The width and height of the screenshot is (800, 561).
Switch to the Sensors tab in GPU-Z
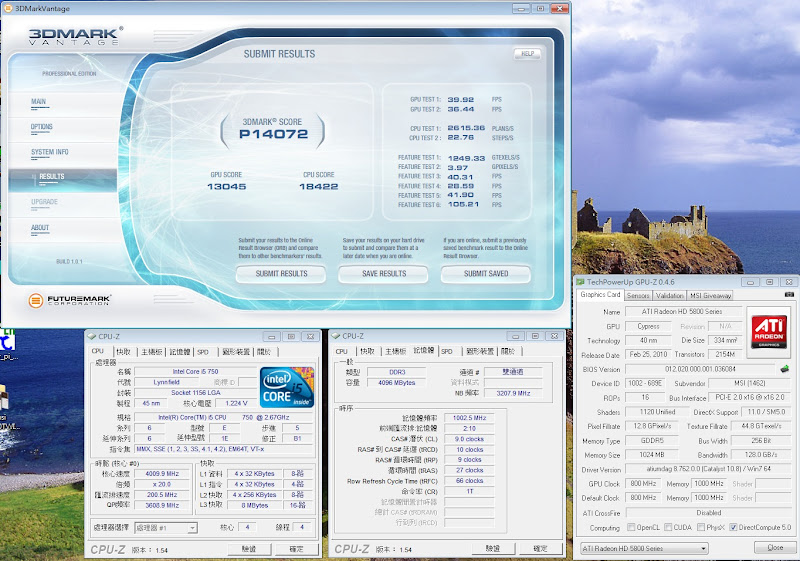638,295
